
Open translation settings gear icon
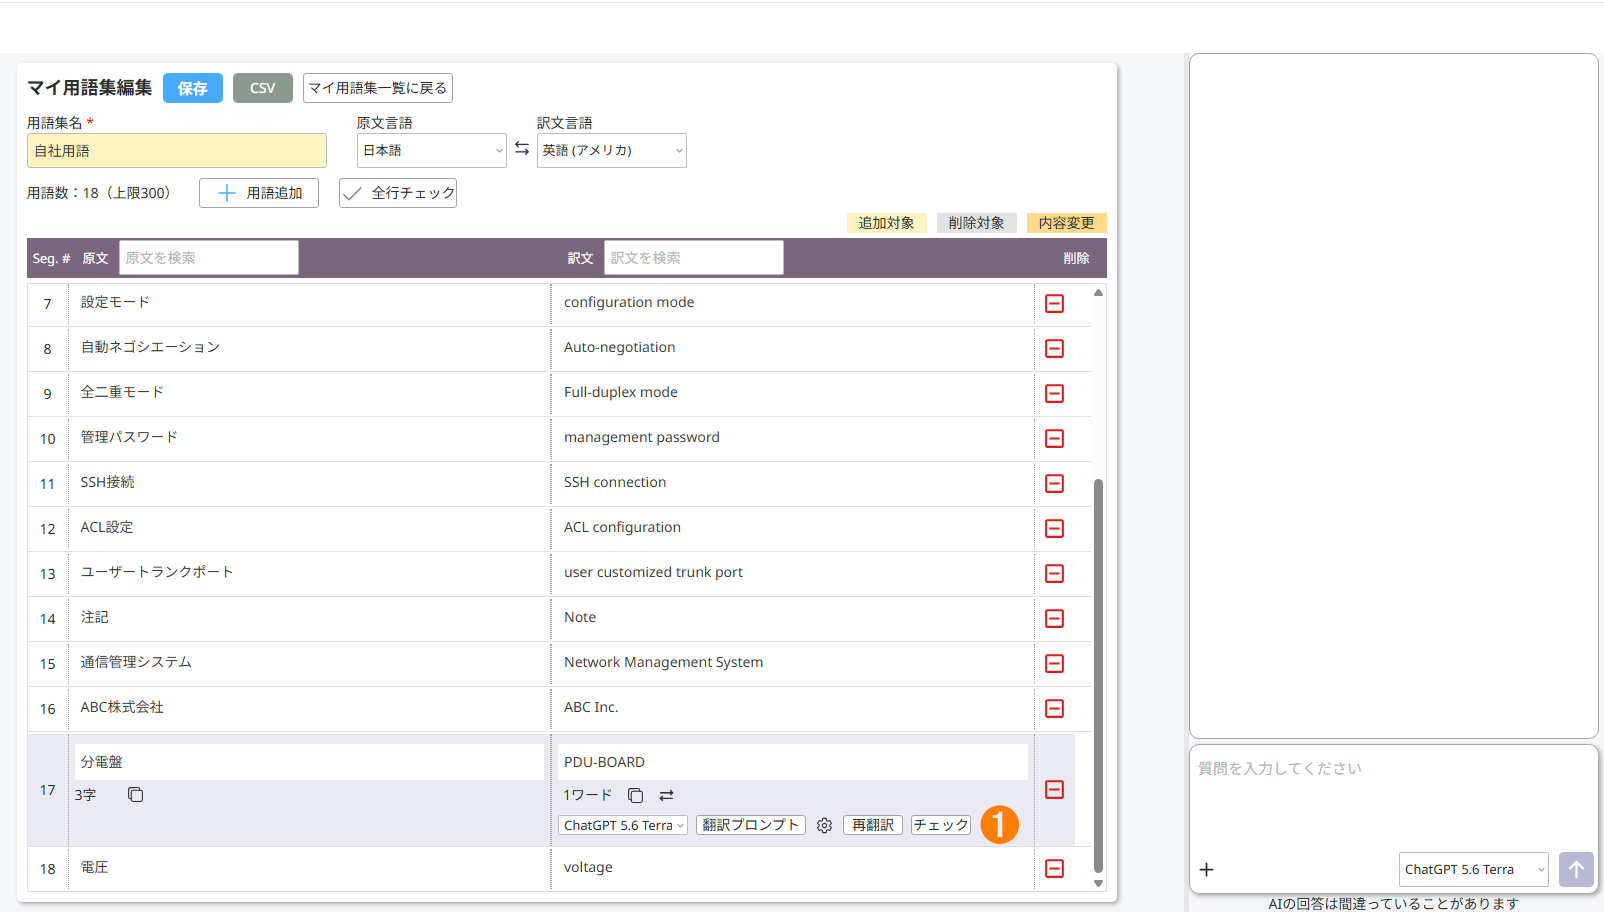pos(824,825)
